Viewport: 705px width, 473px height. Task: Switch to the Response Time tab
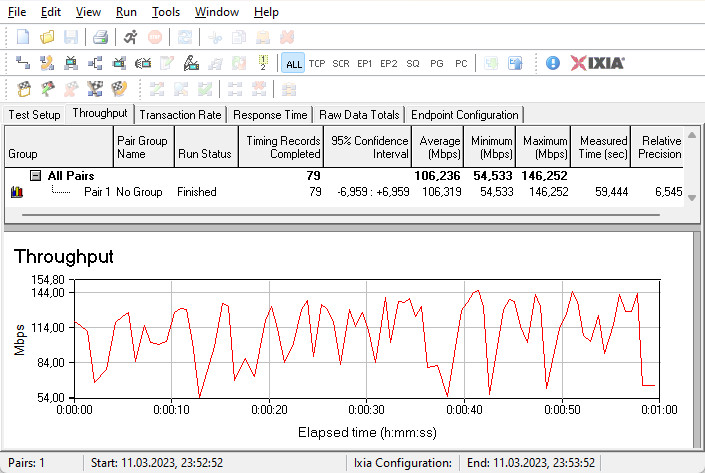[x=270, y=115]
